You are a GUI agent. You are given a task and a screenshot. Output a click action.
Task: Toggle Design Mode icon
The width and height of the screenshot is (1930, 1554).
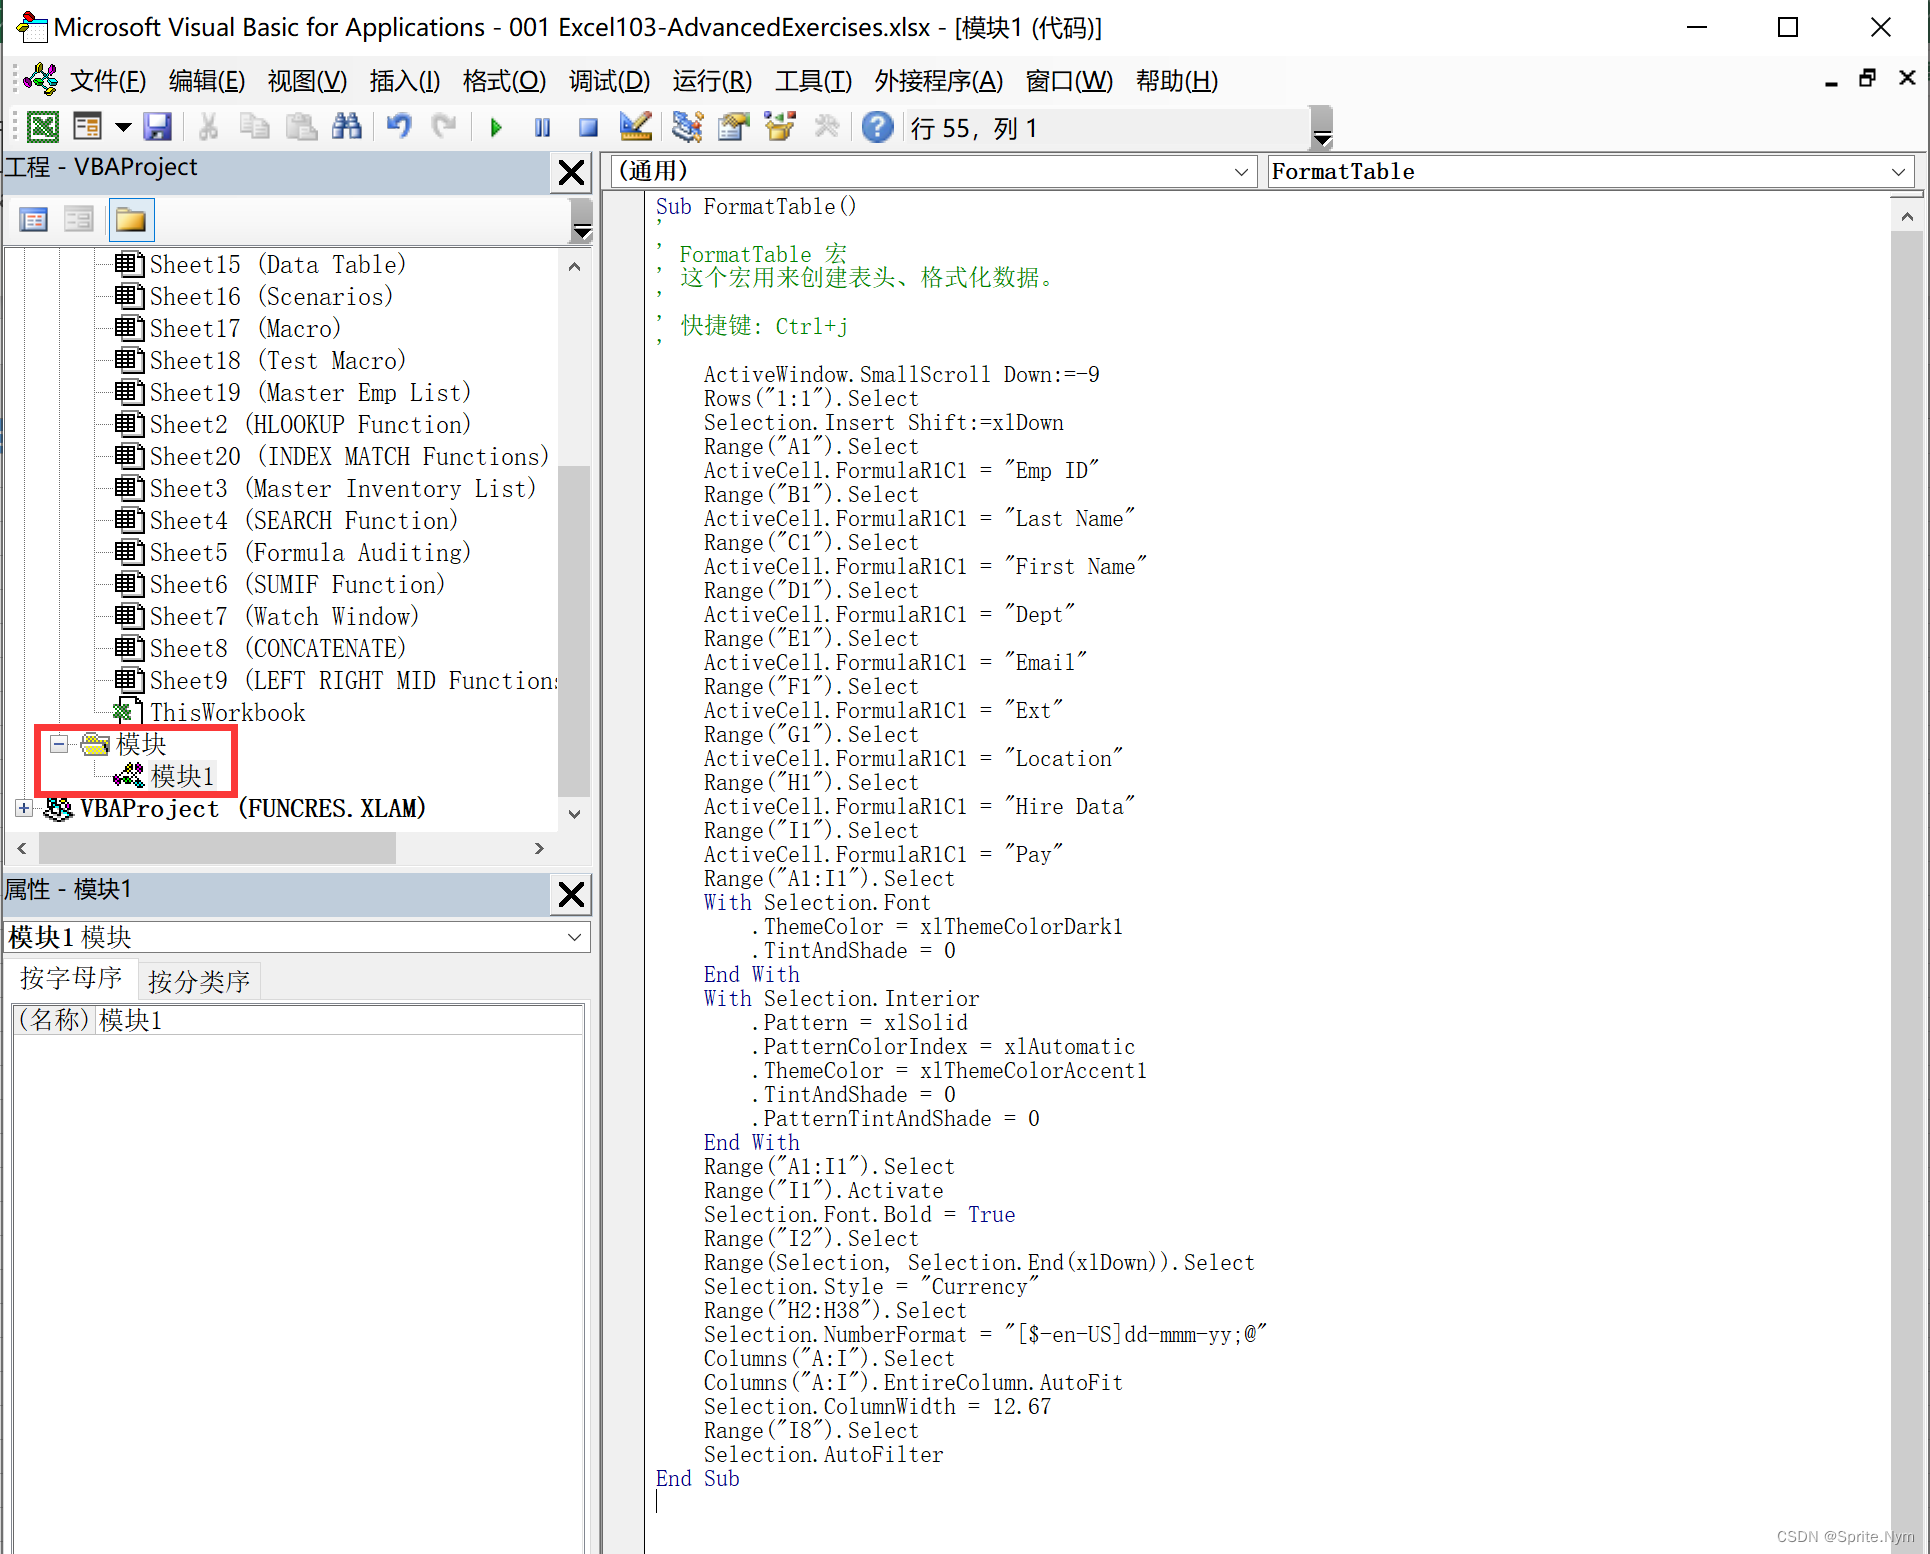pos(635,127)
